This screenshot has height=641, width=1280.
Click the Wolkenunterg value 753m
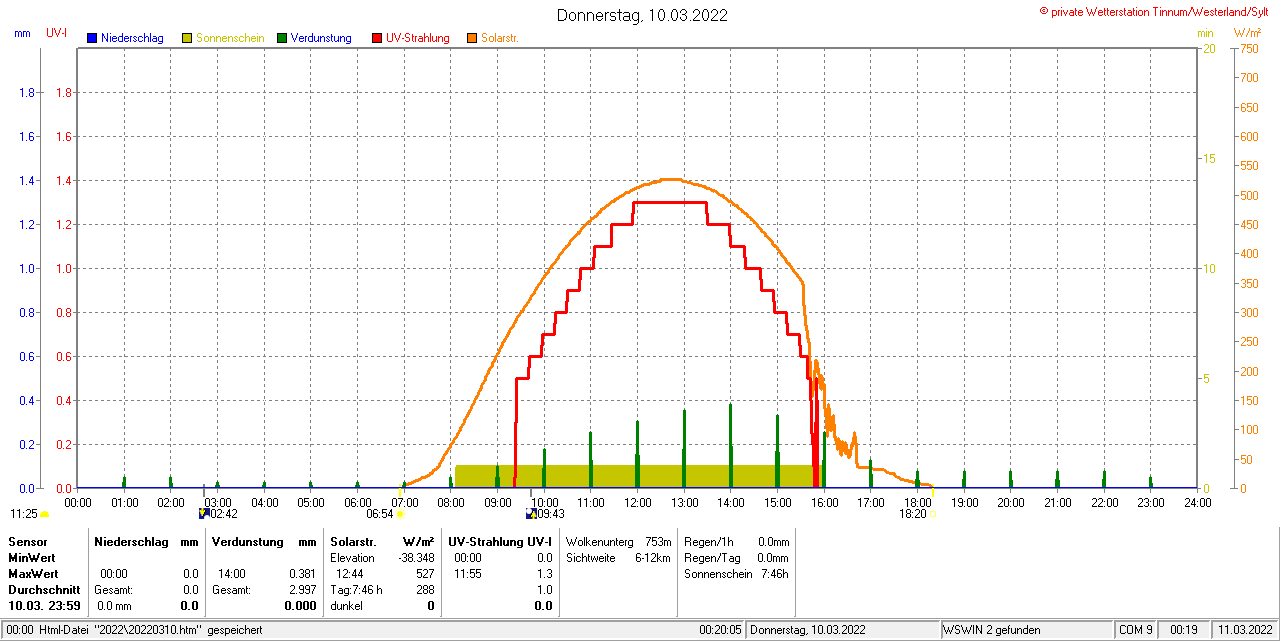click(x=658, y=541)
